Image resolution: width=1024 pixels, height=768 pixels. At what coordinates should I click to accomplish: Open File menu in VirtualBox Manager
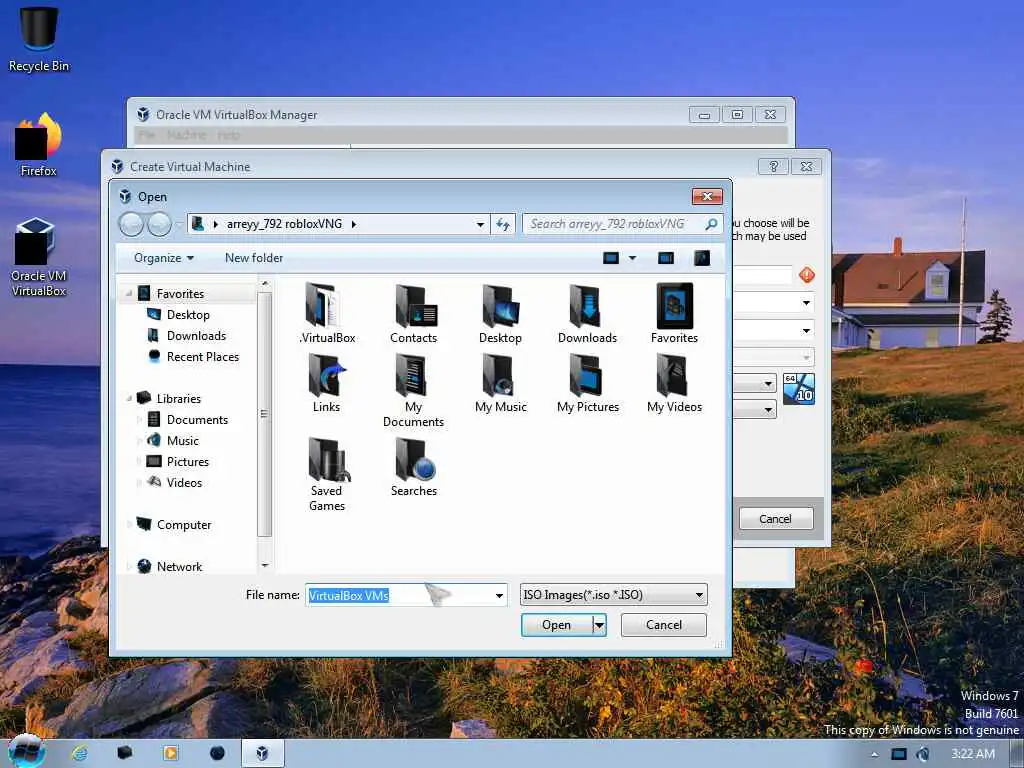tap(146, 135)
